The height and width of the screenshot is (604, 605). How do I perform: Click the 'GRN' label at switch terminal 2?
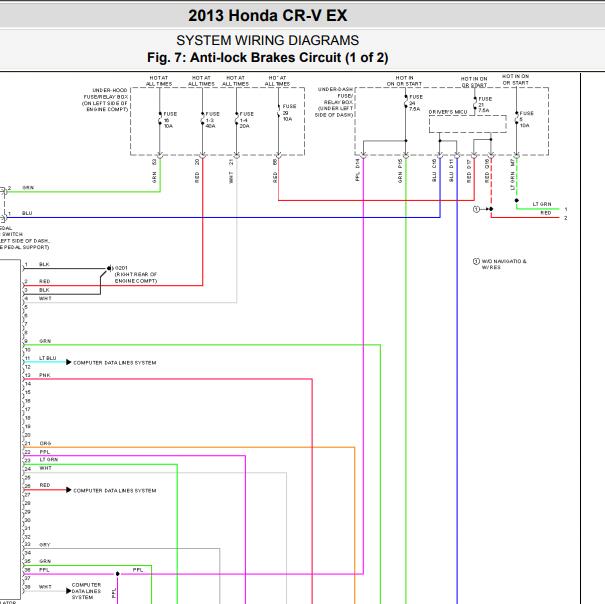pos(28,188)
